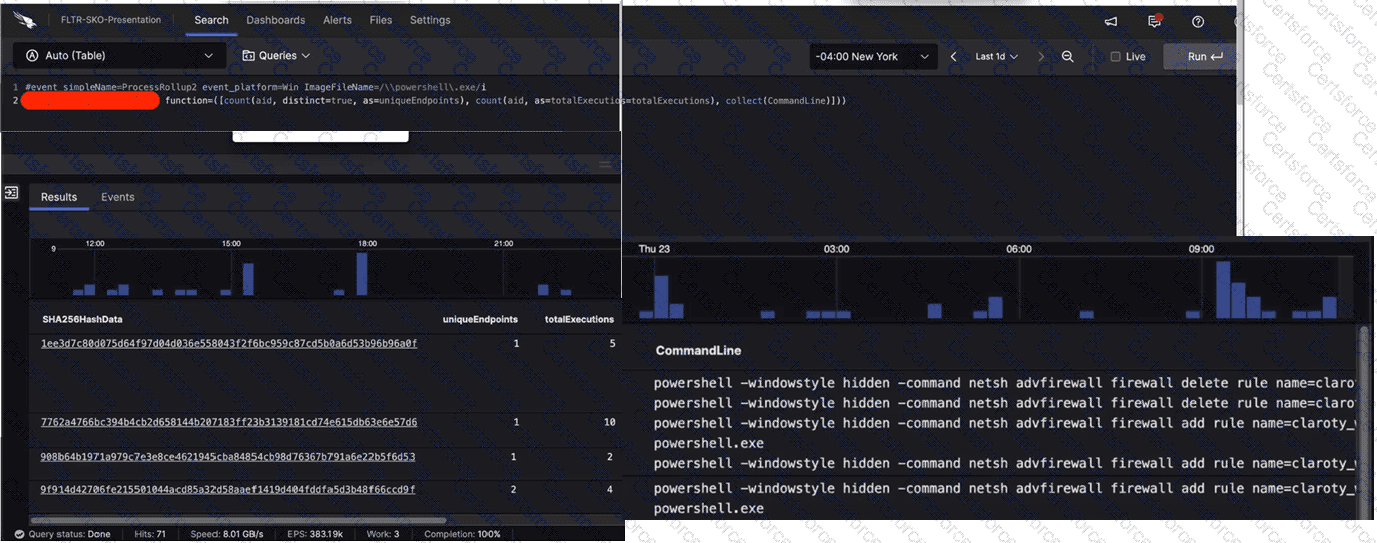The image size is (1377, 543).
Task: Open the Alerts menu item
Action: [x=339, y=20]
